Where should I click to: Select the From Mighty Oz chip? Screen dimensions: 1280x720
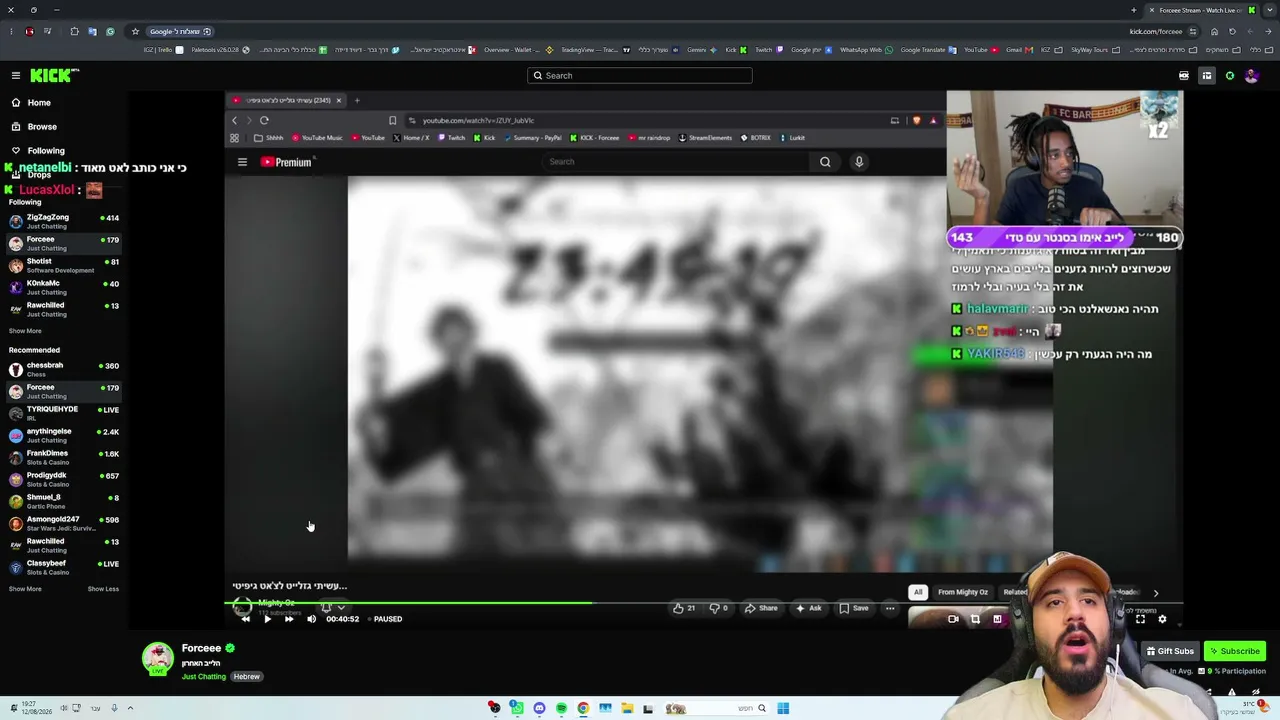pyautogui.click(x=963, y=592)
